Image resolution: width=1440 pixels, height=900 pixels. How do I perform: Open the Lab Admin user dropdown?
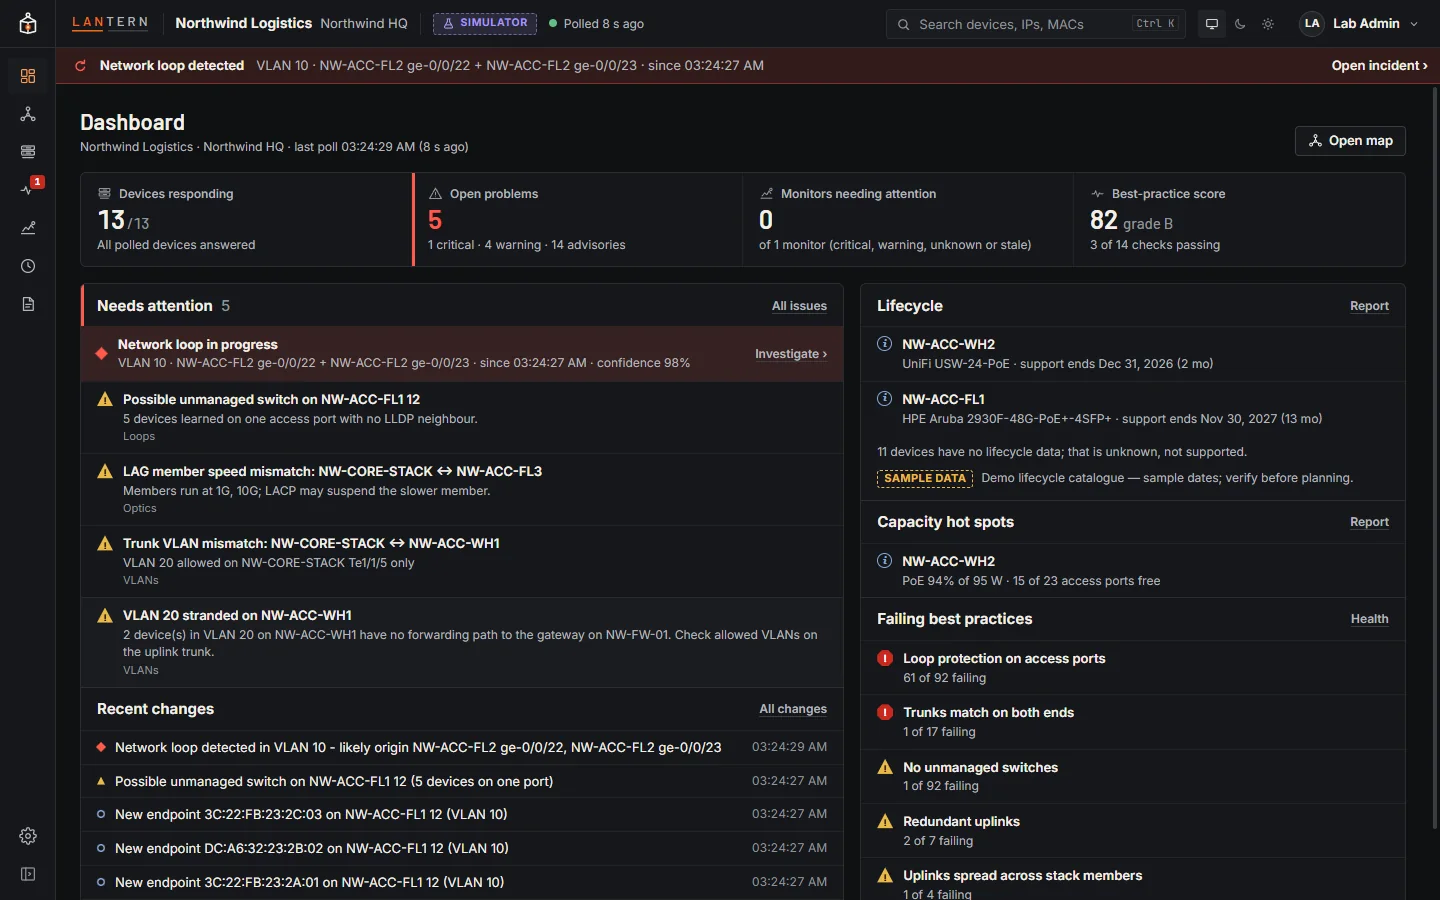[1360, 24]
